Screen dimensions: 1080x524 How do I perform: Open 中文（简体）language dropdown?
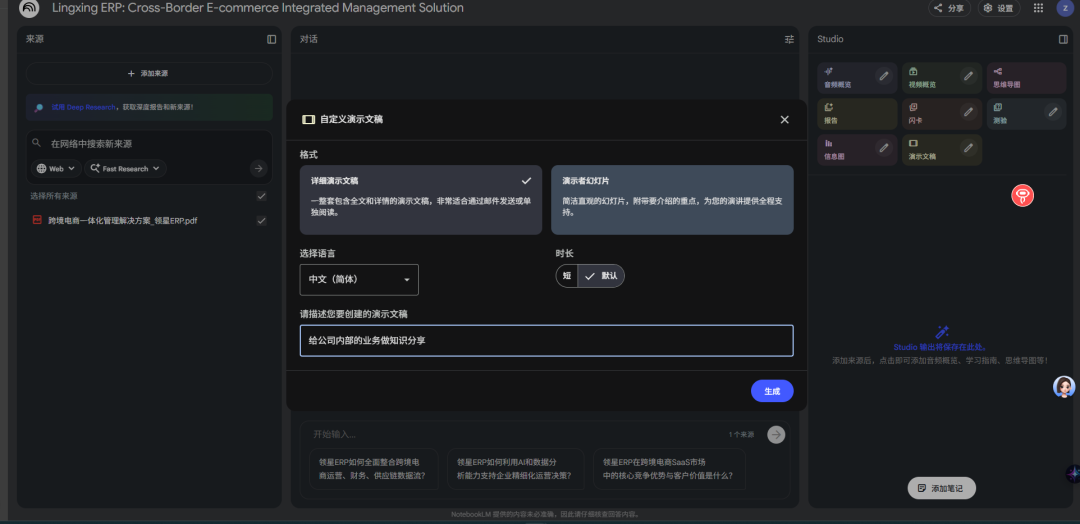click(359, 280)
